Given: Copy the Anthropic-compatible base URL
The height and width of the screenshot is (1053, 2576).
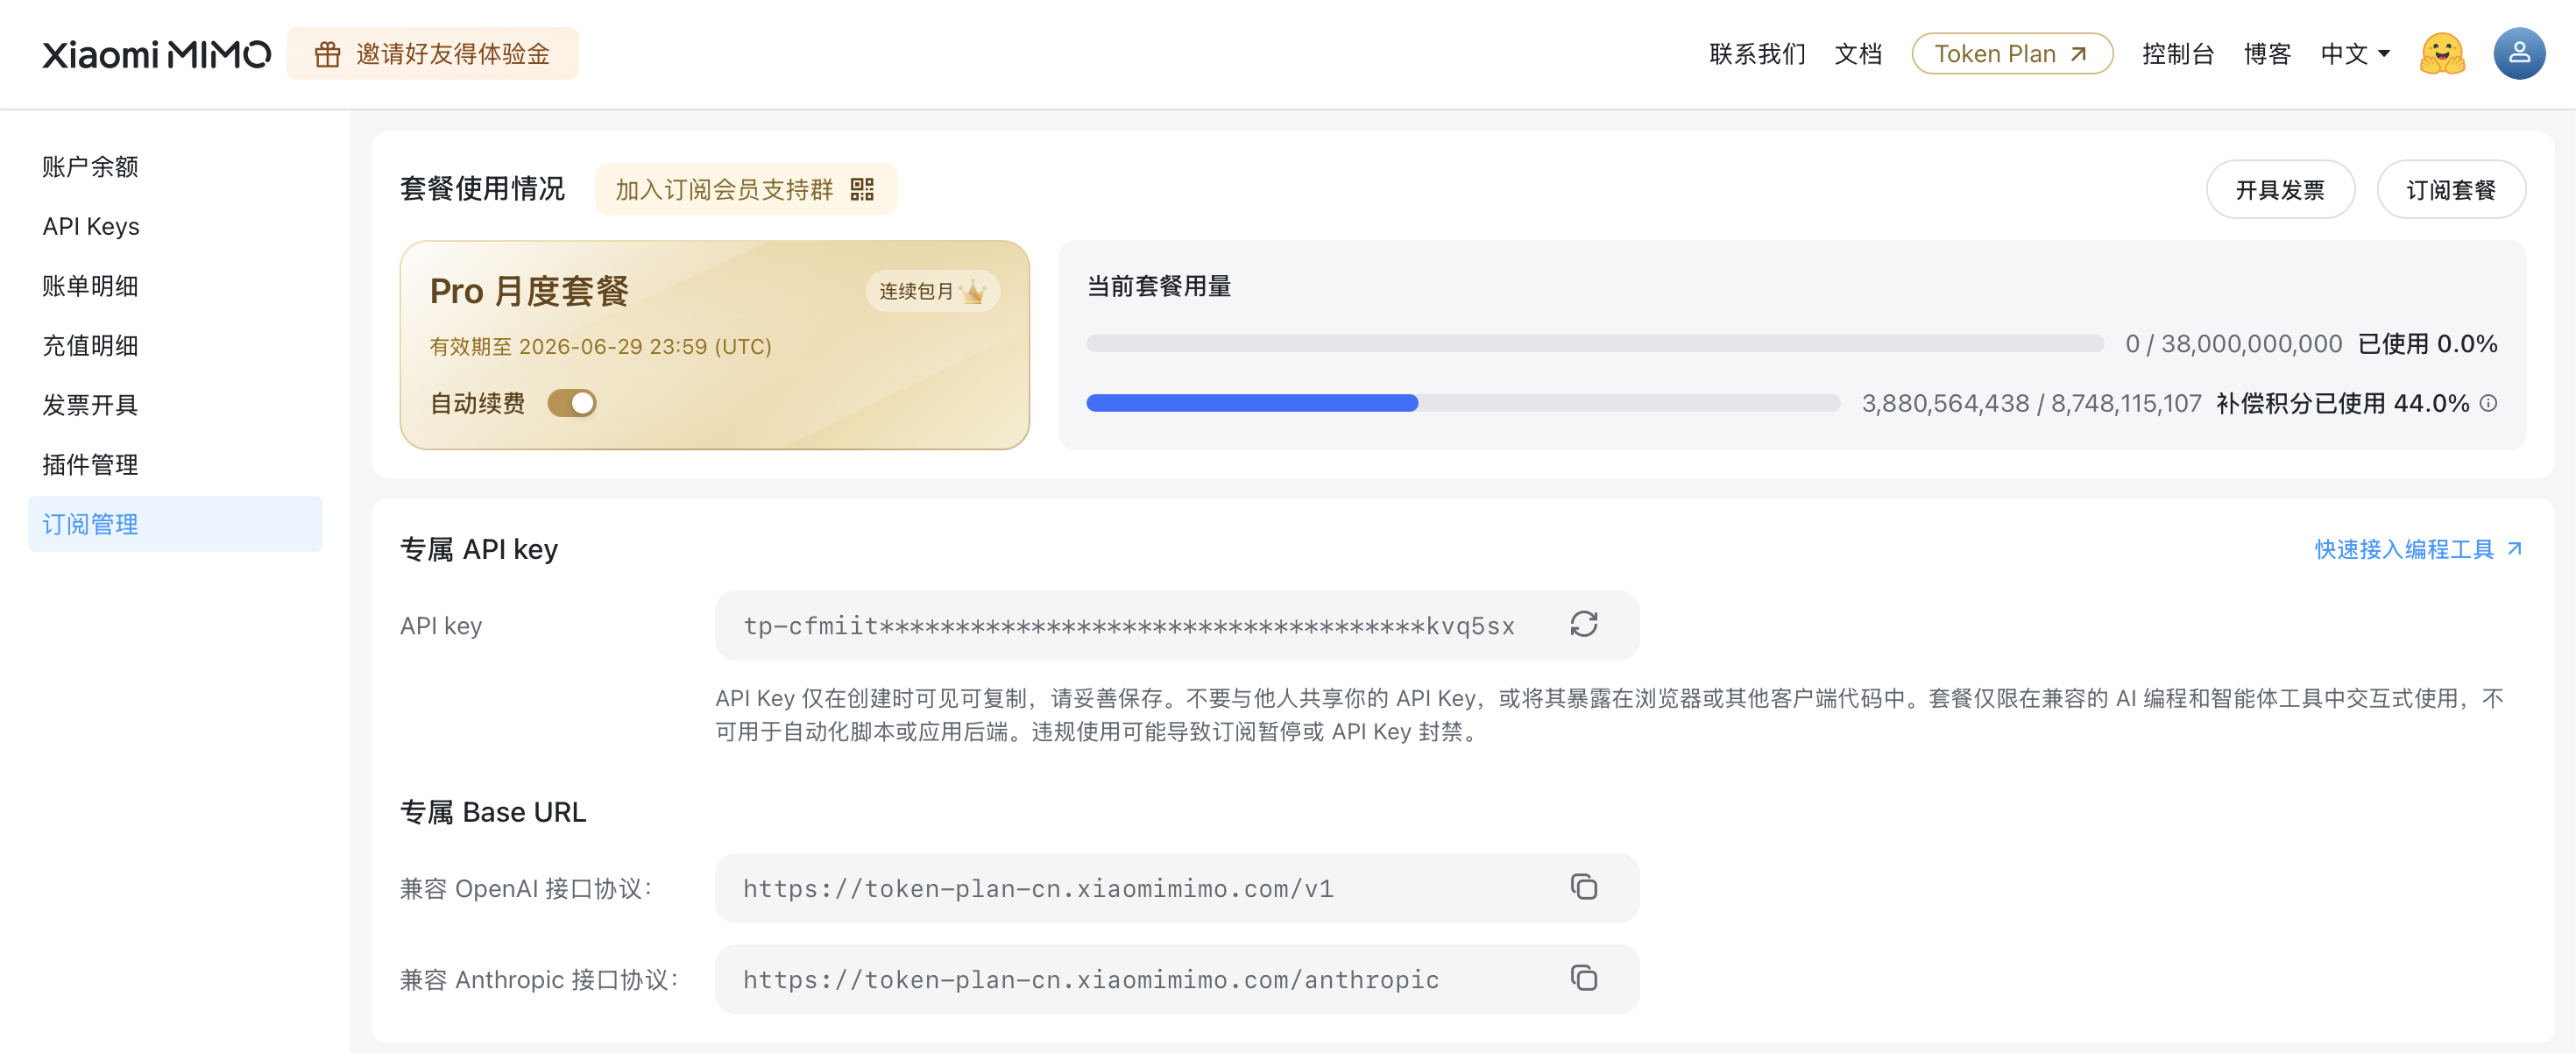Looking at the screenshot, I should 1583,978.
